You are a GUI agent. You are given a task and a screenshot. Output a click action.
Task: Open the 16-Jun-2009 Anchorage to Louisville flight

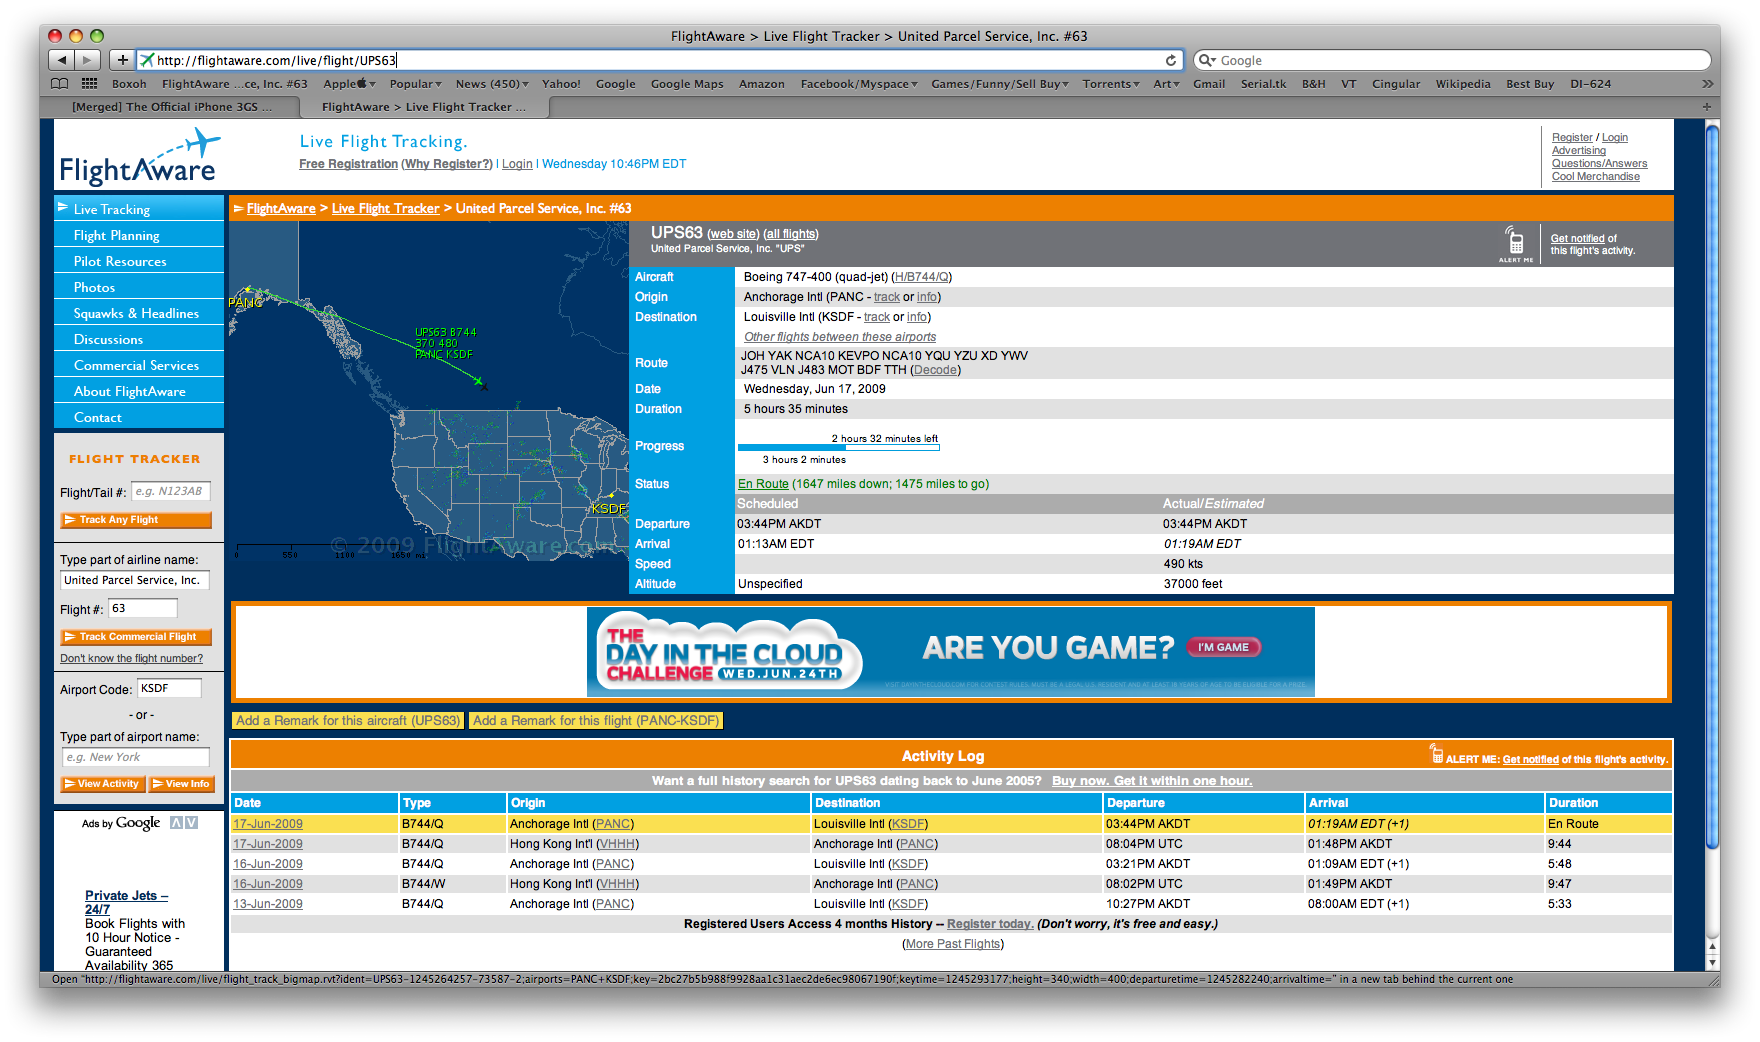(x=268, y=864)
